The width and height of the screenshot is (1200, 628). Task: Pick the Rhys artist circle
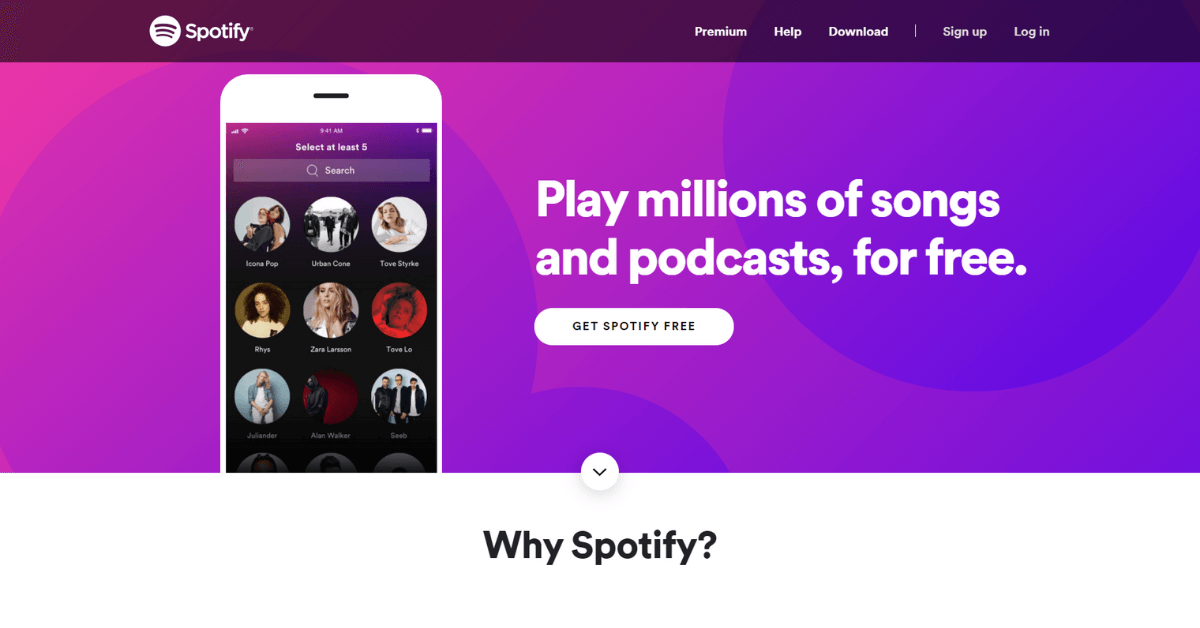click(x=262, y=310)
